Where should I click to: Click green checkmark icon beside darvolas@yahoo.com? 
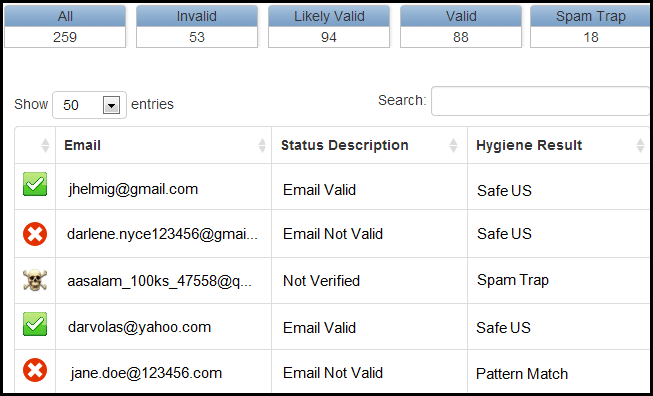(35, 324)
